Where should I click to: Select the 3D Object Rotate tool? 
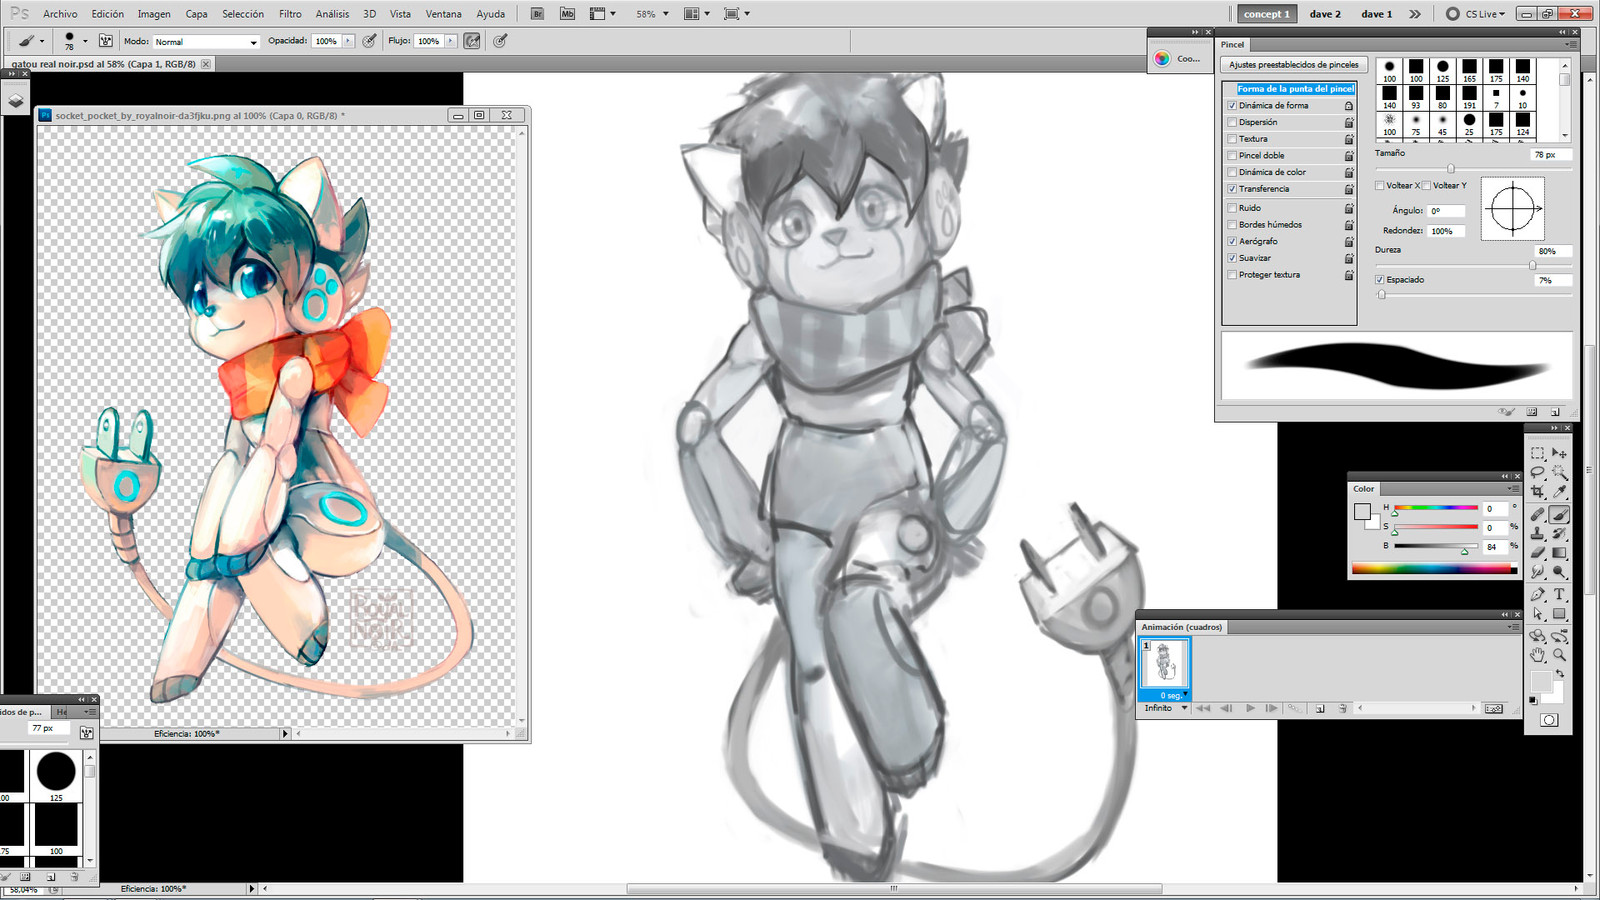[1538, 636]
